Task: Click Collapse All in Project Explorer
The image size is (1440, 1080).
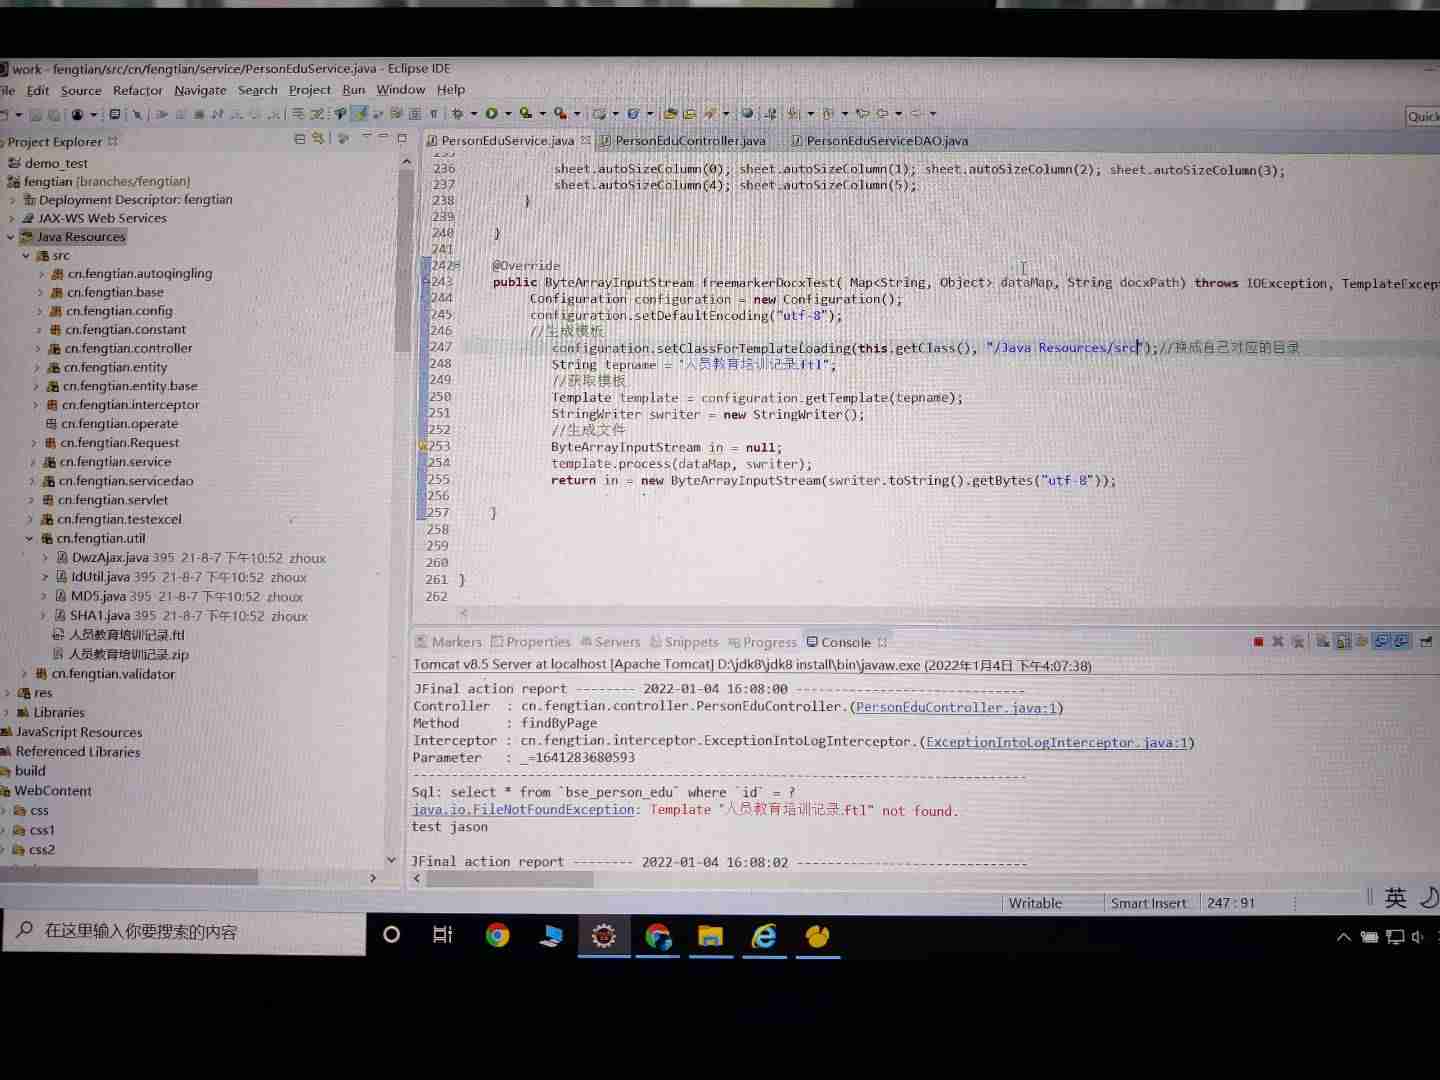Action: [x=299, y=140]
